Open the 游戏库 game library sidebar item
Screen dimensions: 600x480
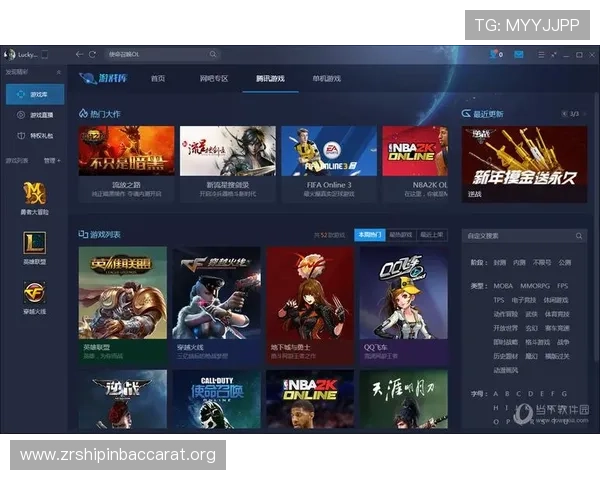tap(34, 94)
